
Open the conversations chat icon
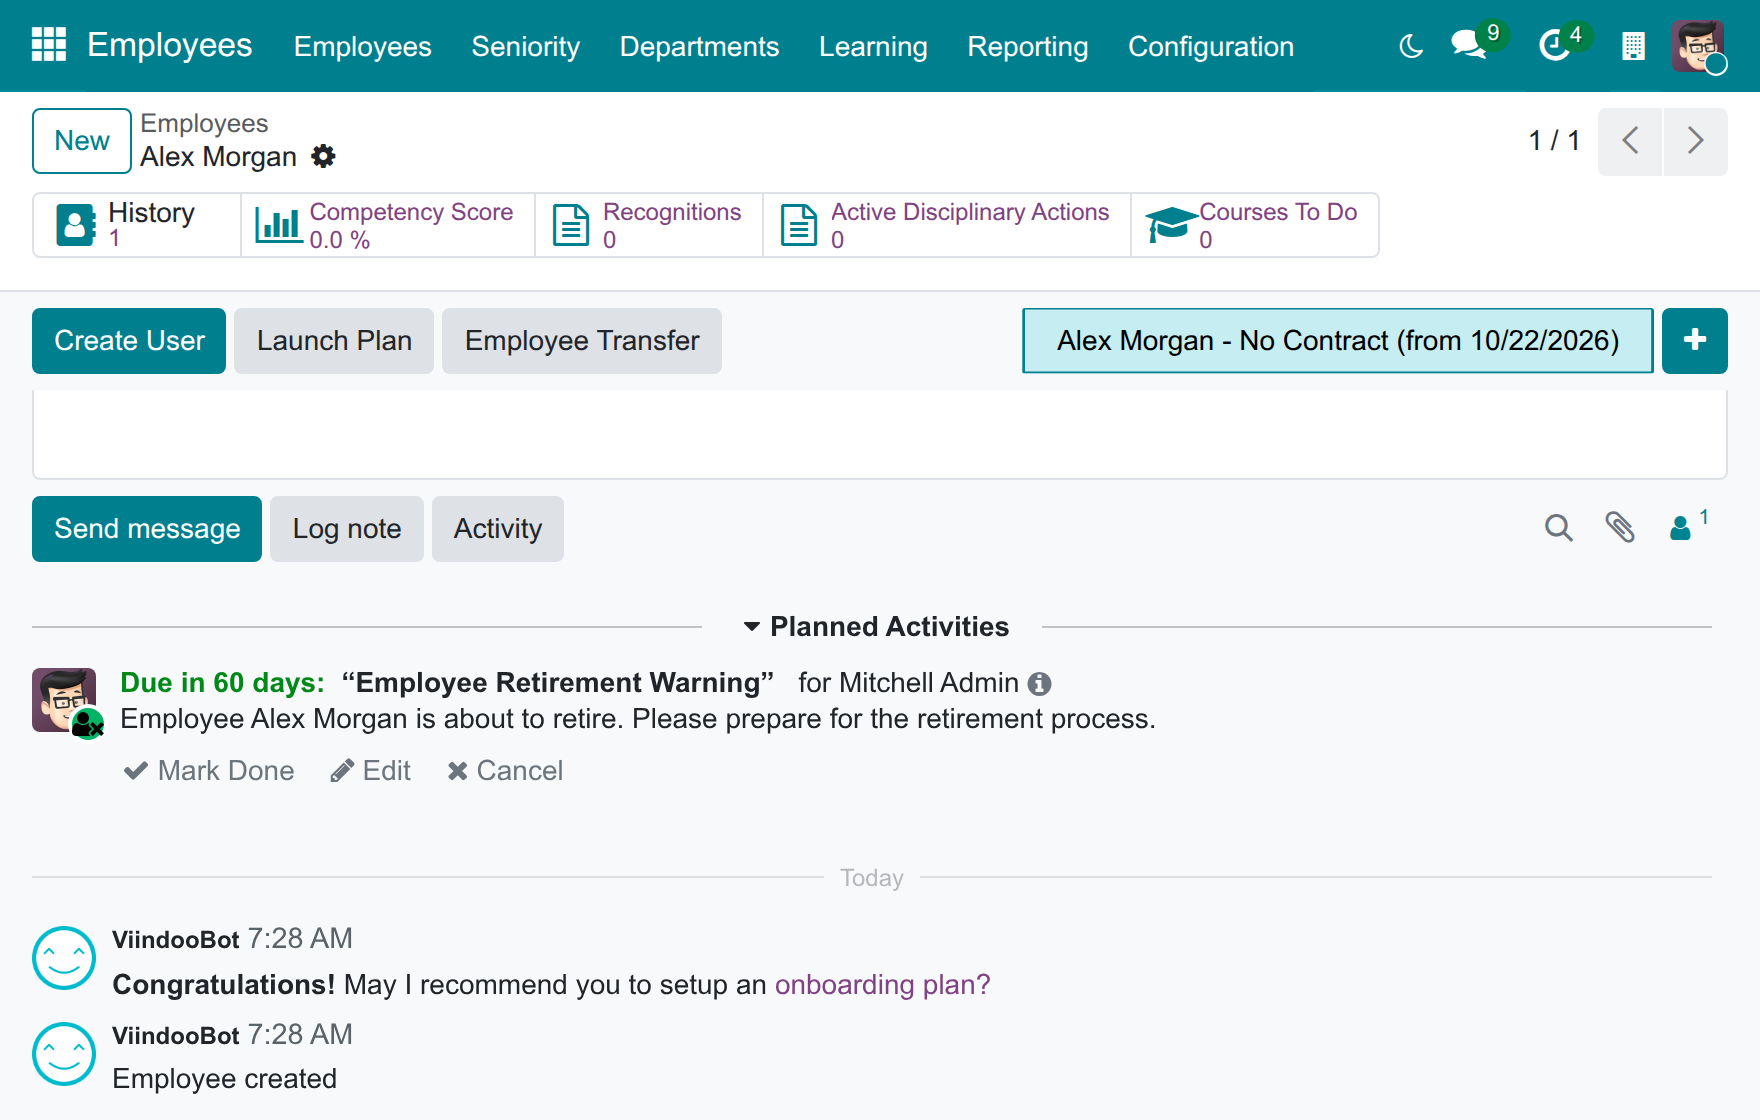1469,45
